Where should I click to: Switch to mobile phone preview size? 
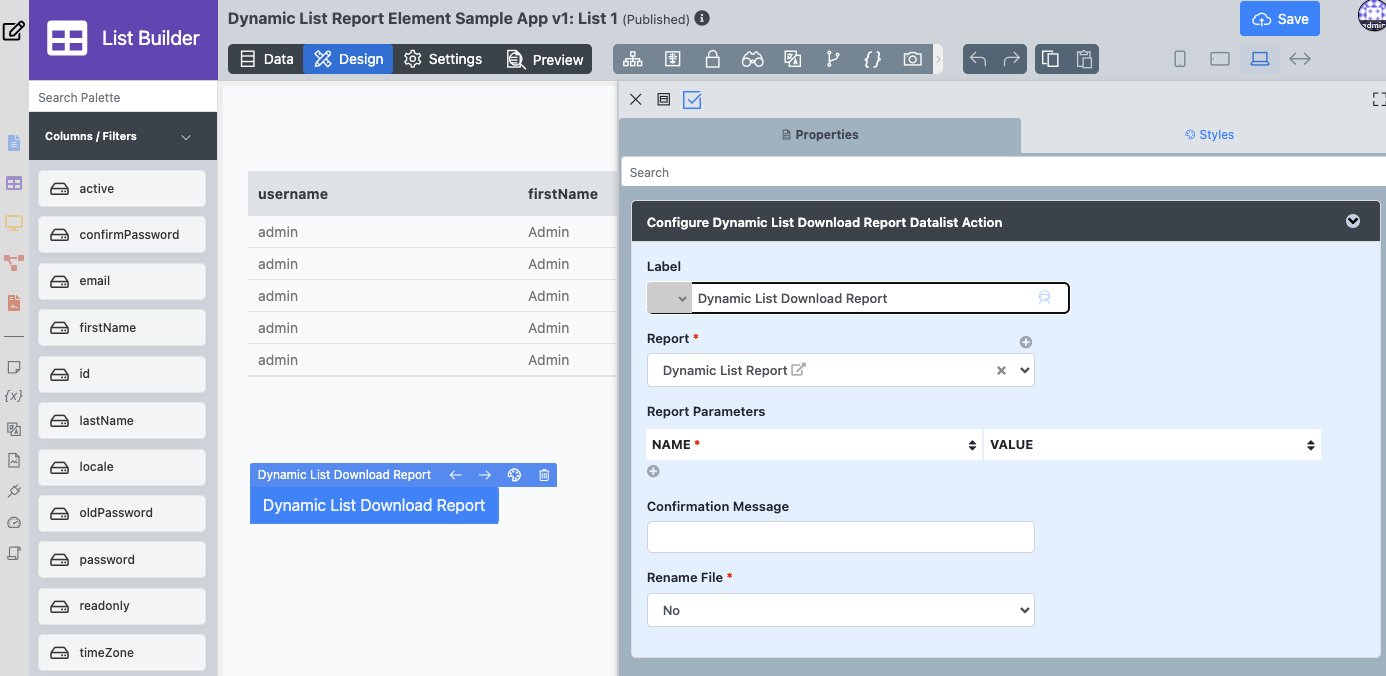1180,59
